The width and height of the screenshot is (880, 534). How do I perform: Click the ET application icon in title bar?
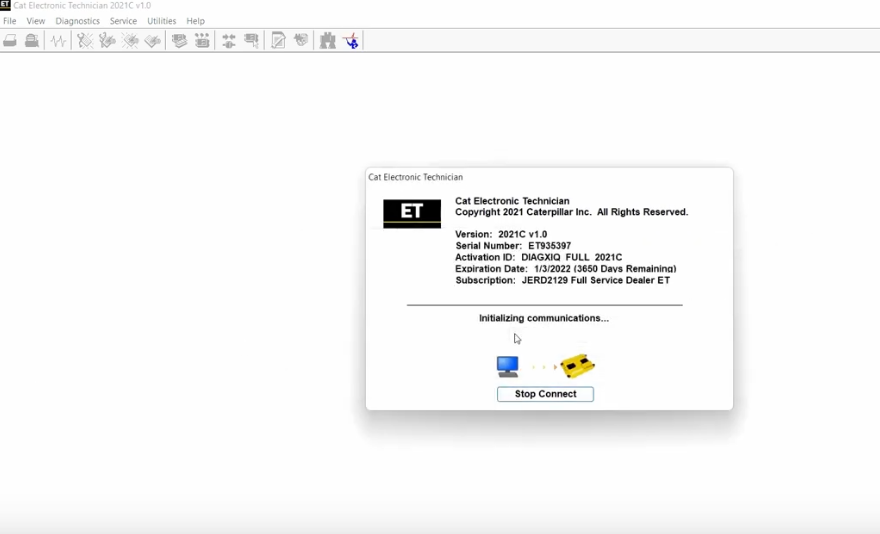tap(5, 5)
